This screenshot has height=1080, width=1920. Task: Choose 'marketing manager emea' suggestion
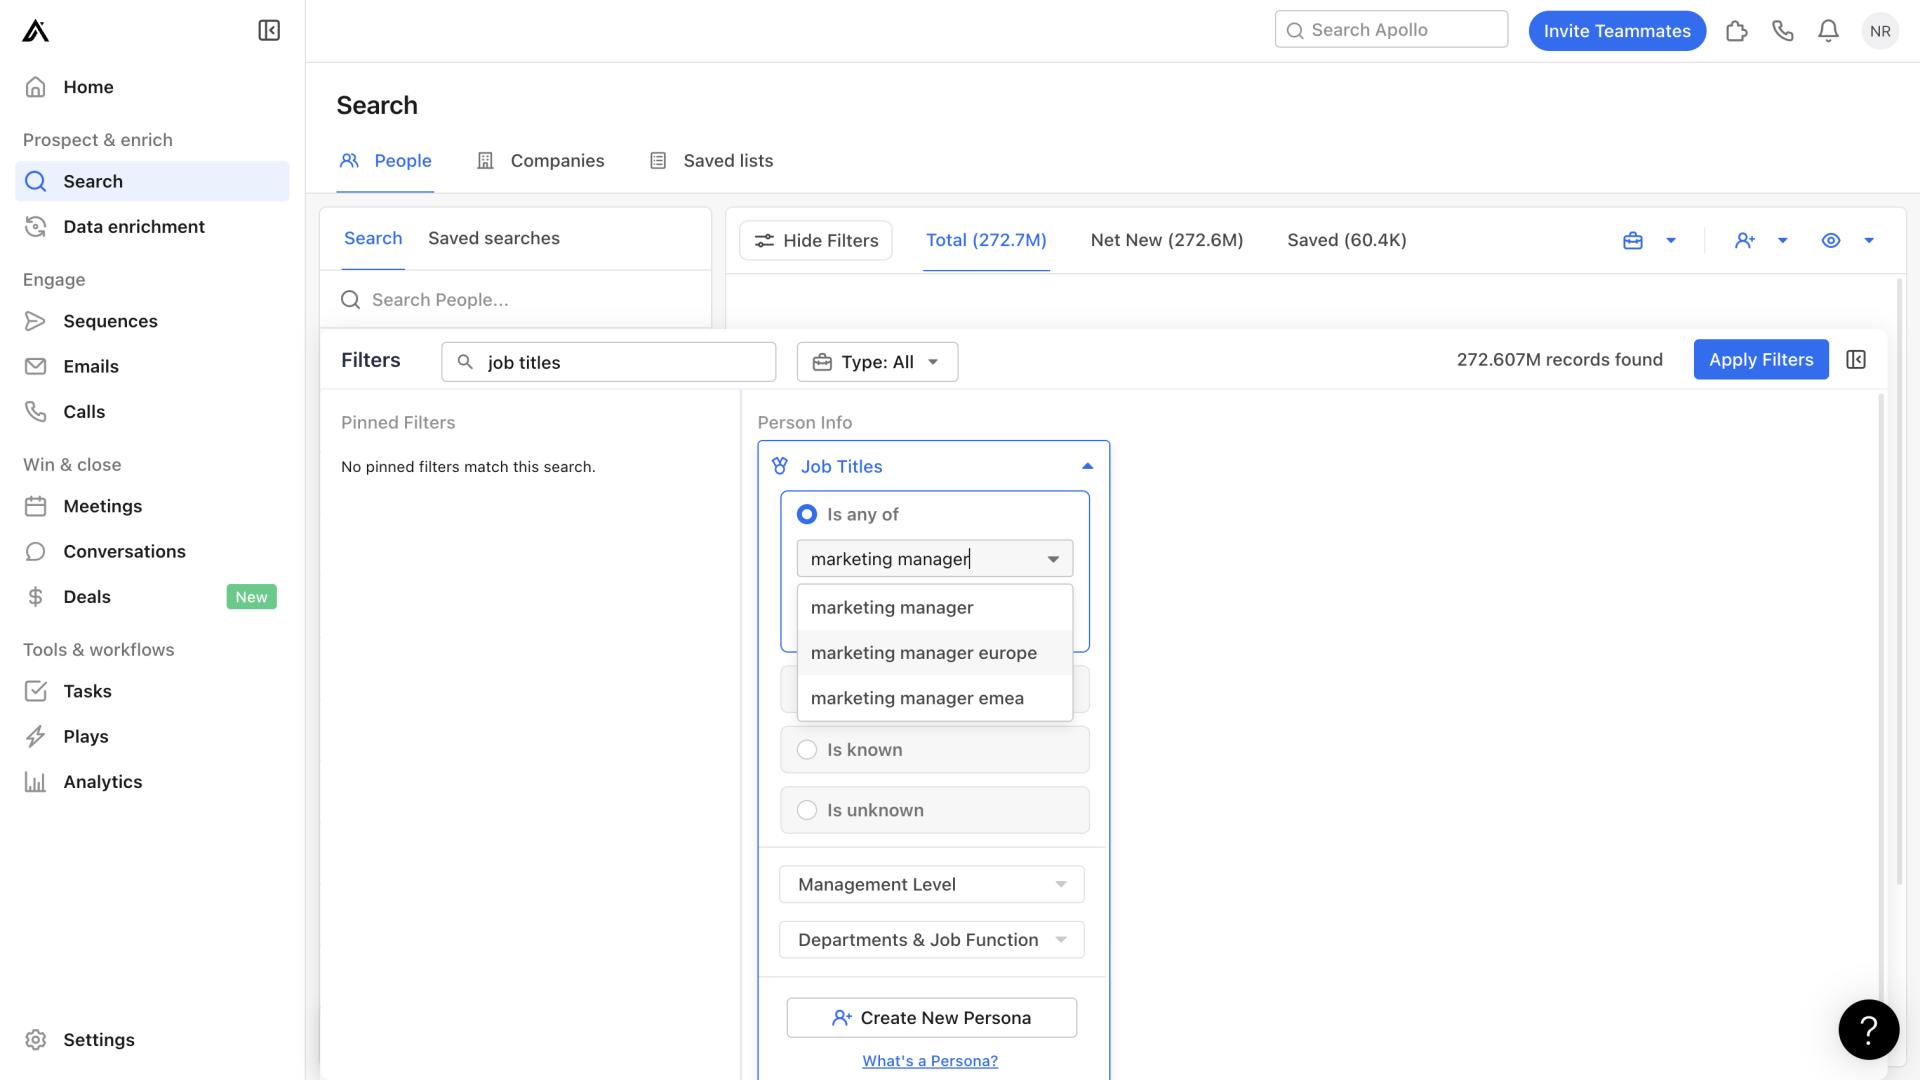pyautogui.click(x=935, y=698)
